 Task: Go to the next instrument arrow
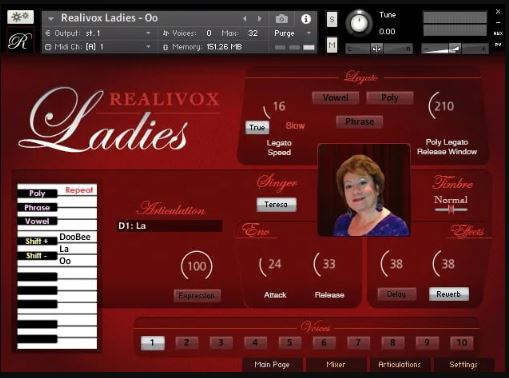(x=260, y=19)
